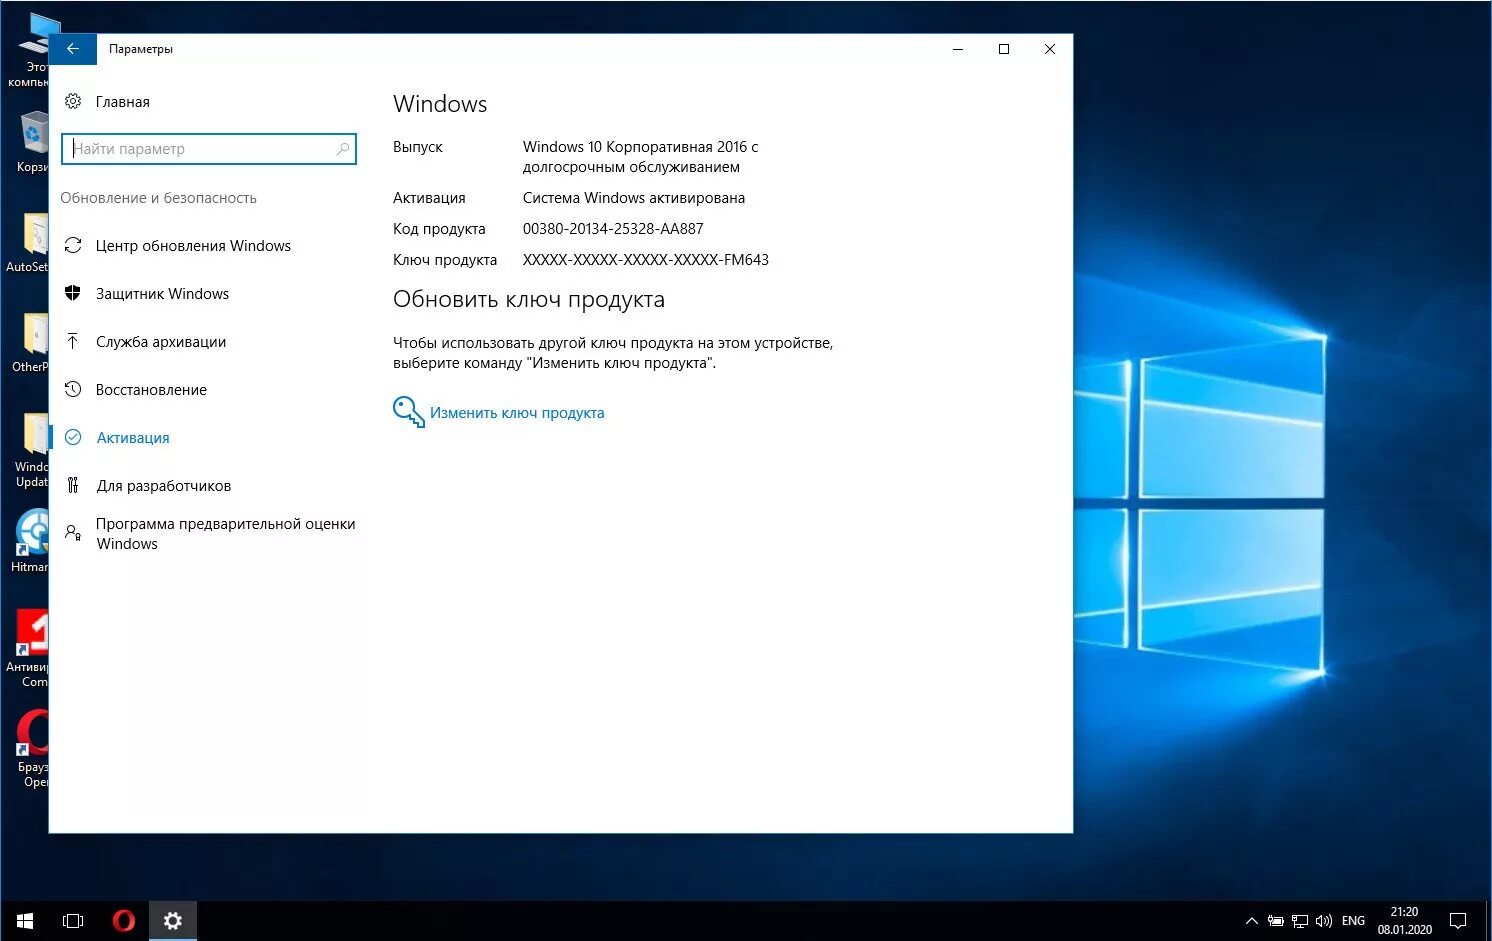Screen dimensions: 1492x941
Task: Click the key icon beside Изменить ключ продукта
Action: (x=408, y=412)
